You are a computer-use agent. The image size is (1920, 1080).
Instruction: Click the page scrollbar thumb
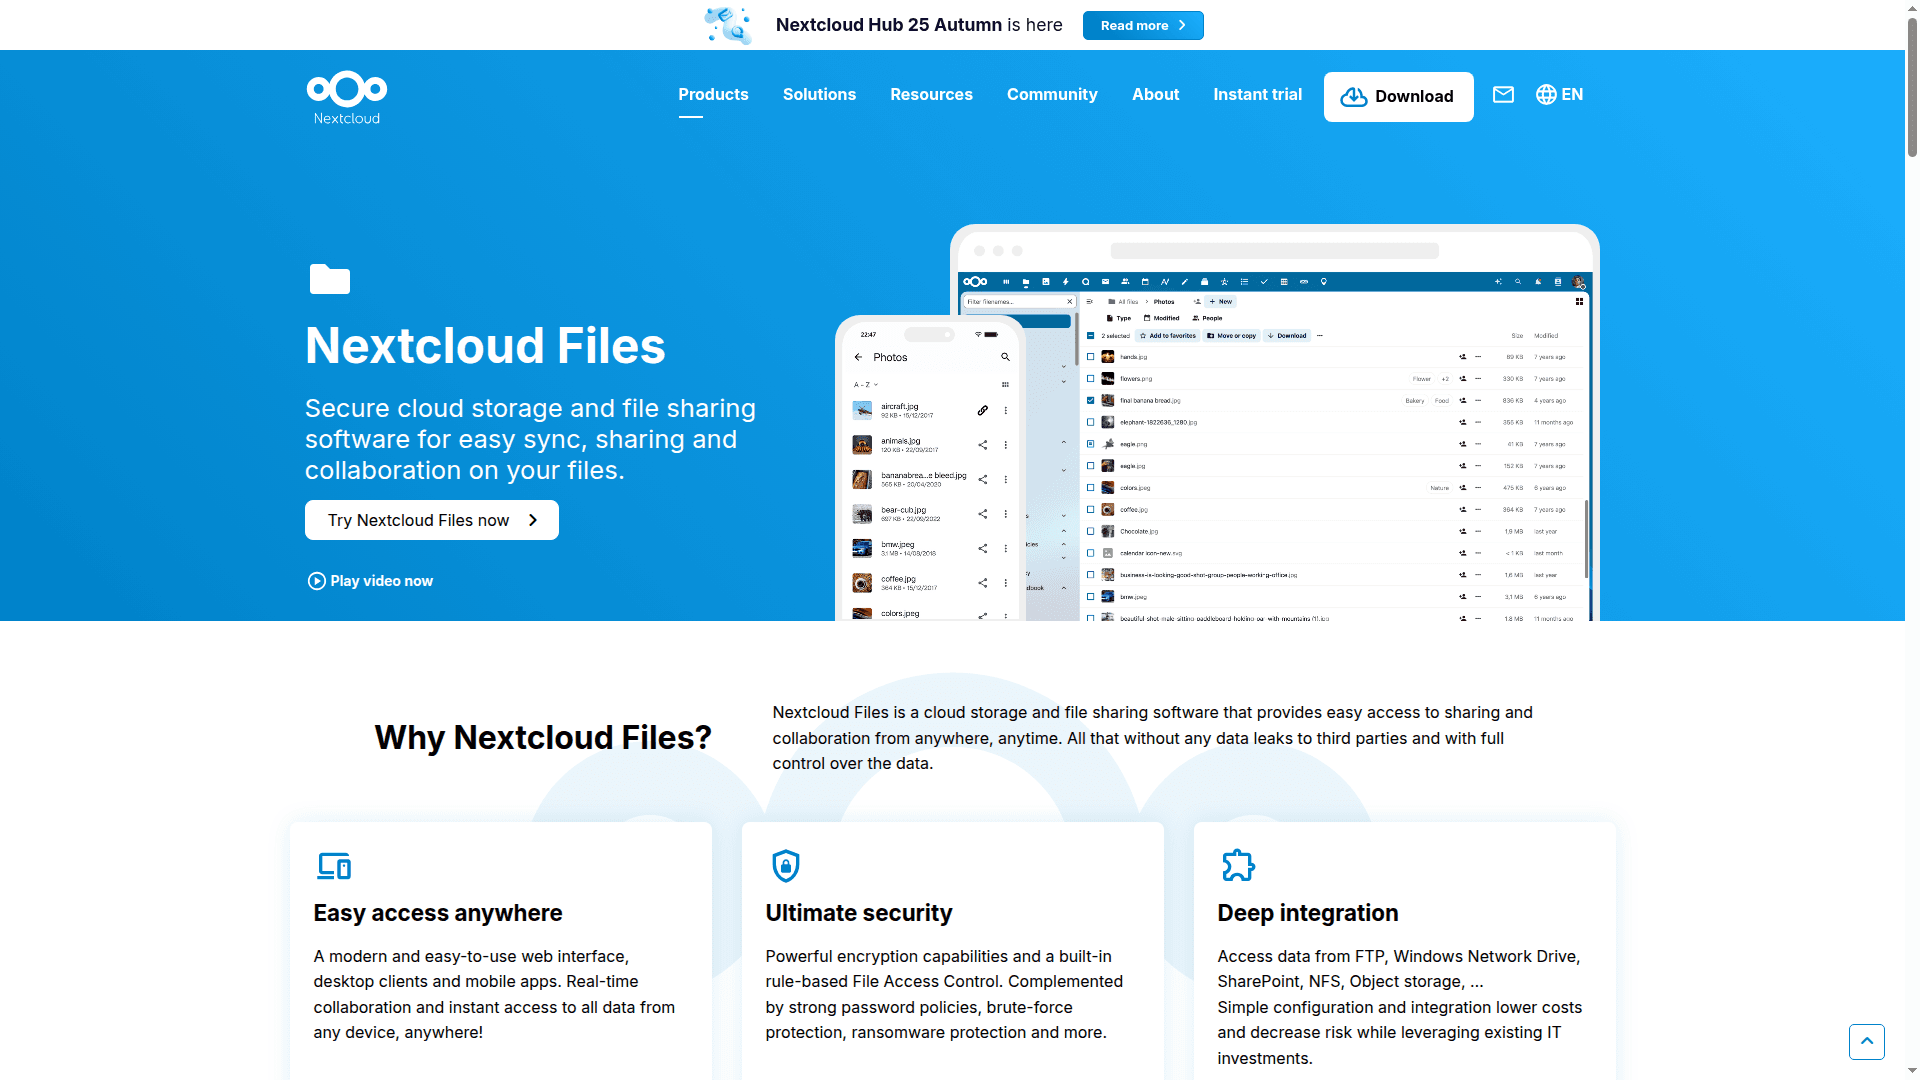[x=1912, y=85]
